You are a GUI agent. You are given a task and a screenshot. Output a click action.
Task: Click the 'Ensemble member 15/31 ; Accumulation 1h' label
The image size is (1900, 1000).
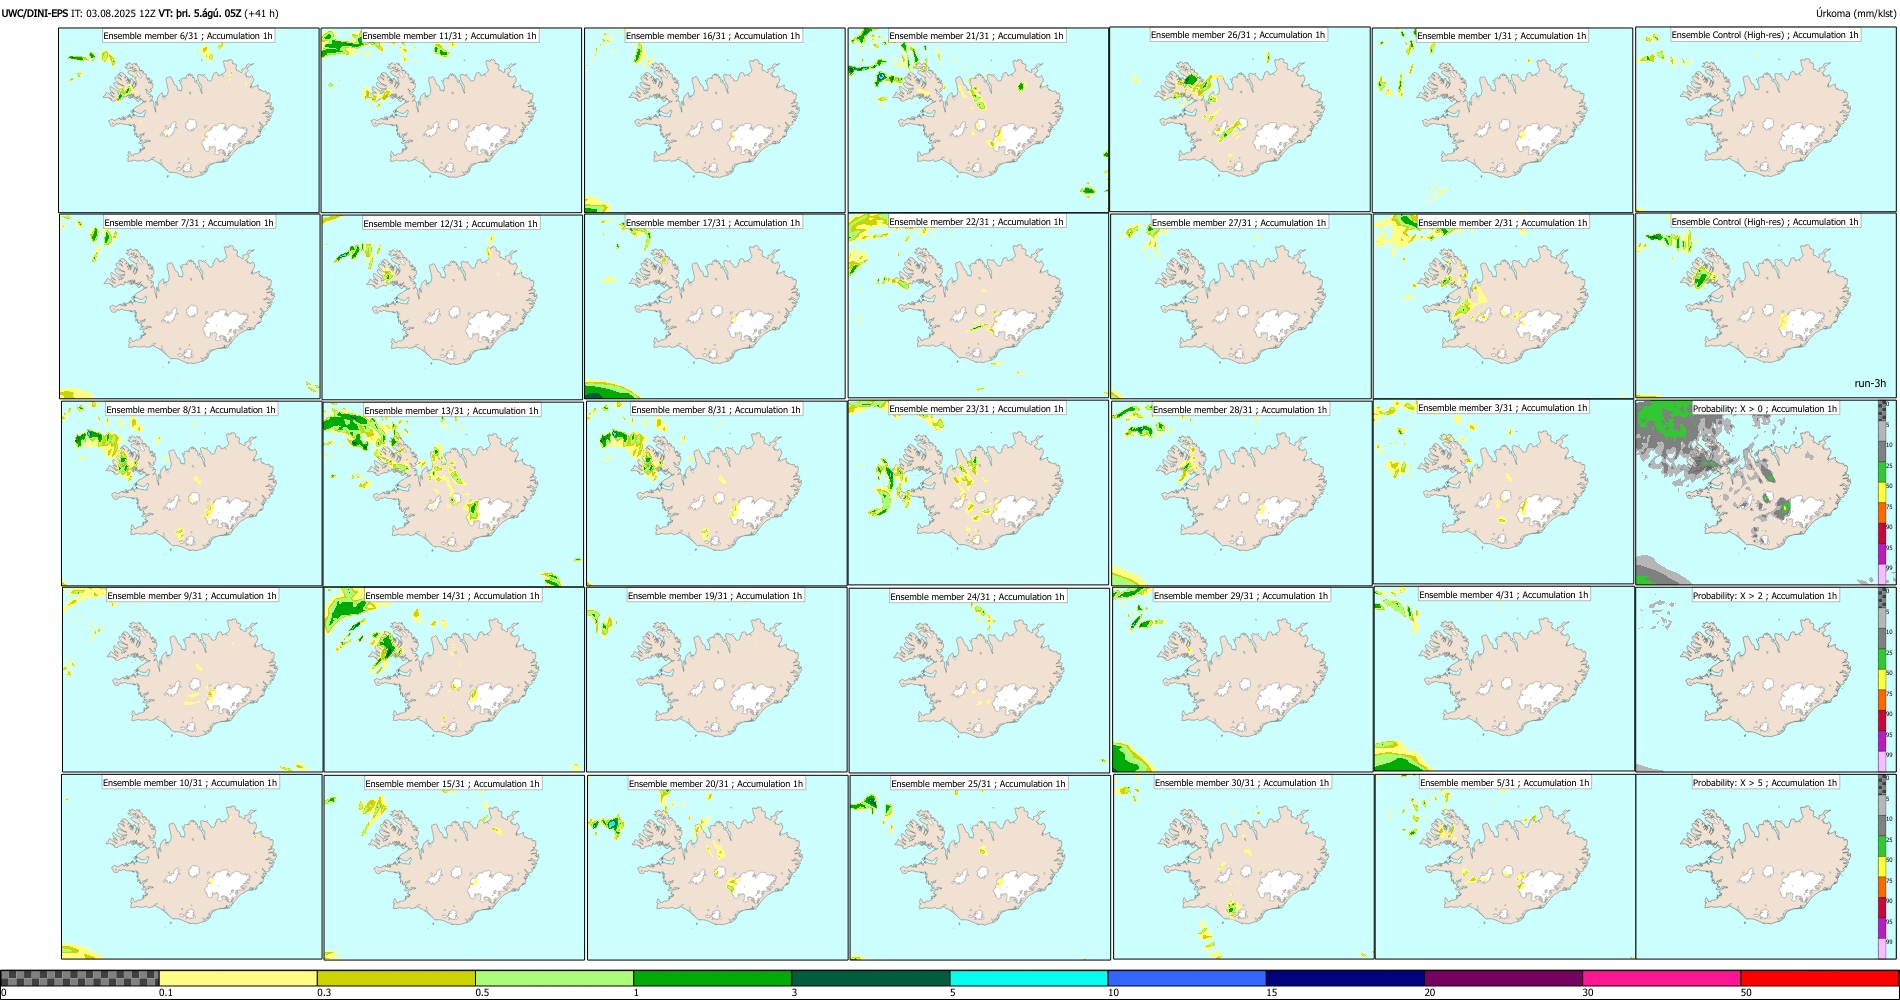[452, 784]
